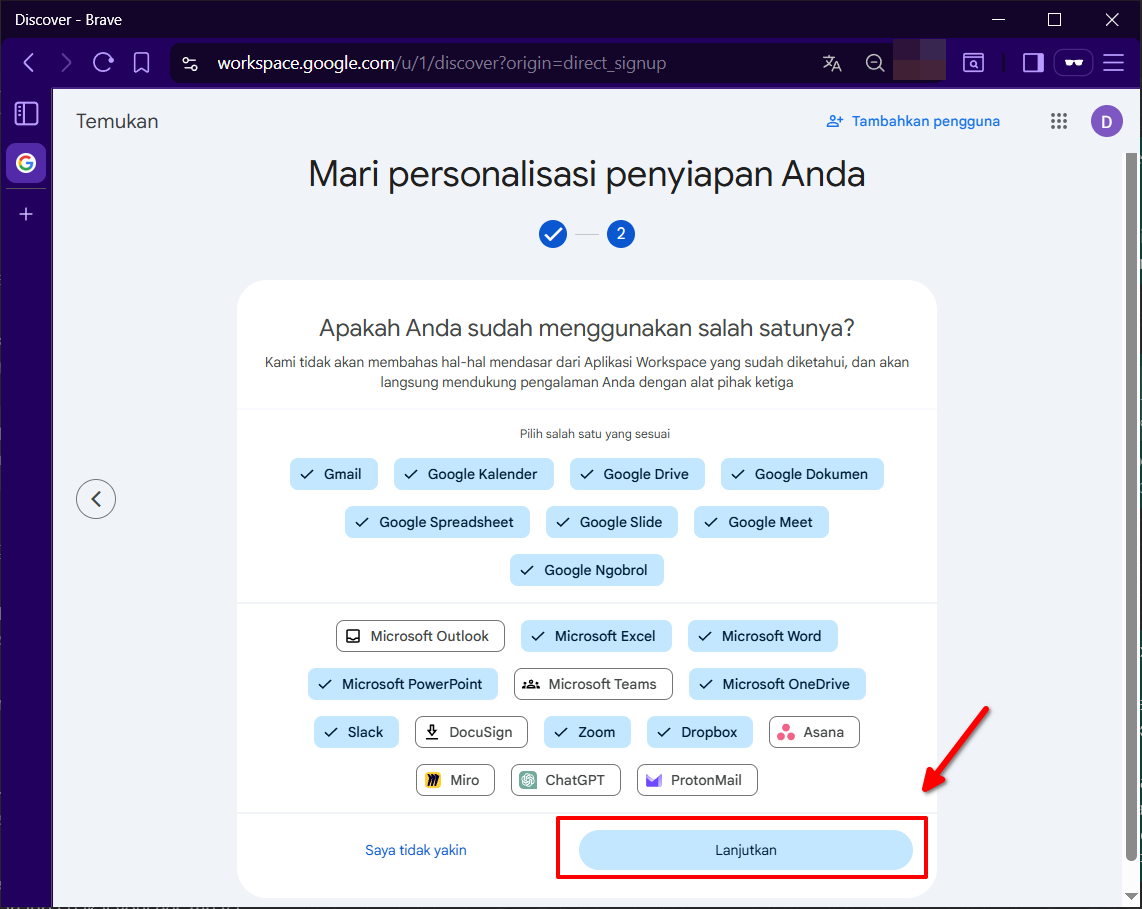Click the address bar URL

pyautogui.click(x=441, y=63)
